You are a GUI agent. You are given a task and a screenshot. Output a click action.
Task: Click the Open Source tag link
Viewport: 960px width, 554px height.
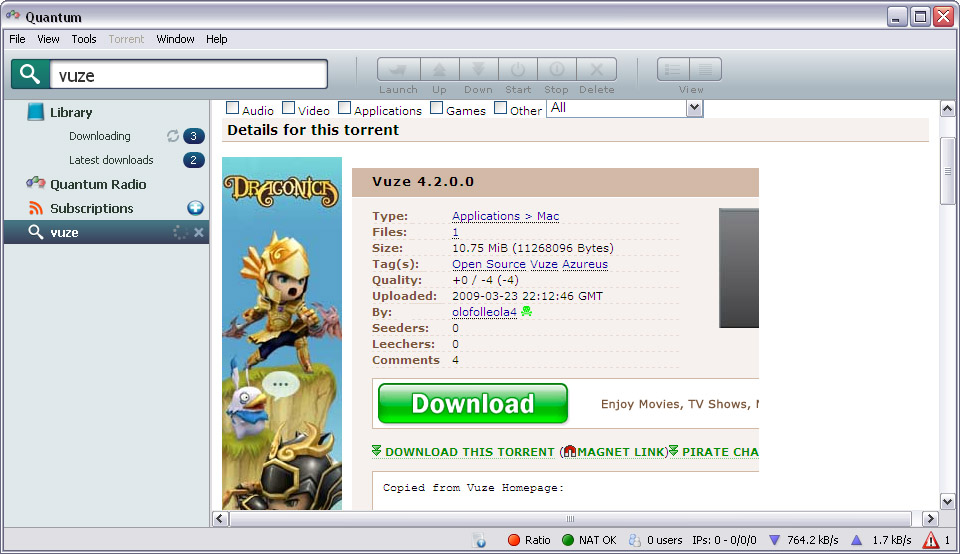coord(489,264)
